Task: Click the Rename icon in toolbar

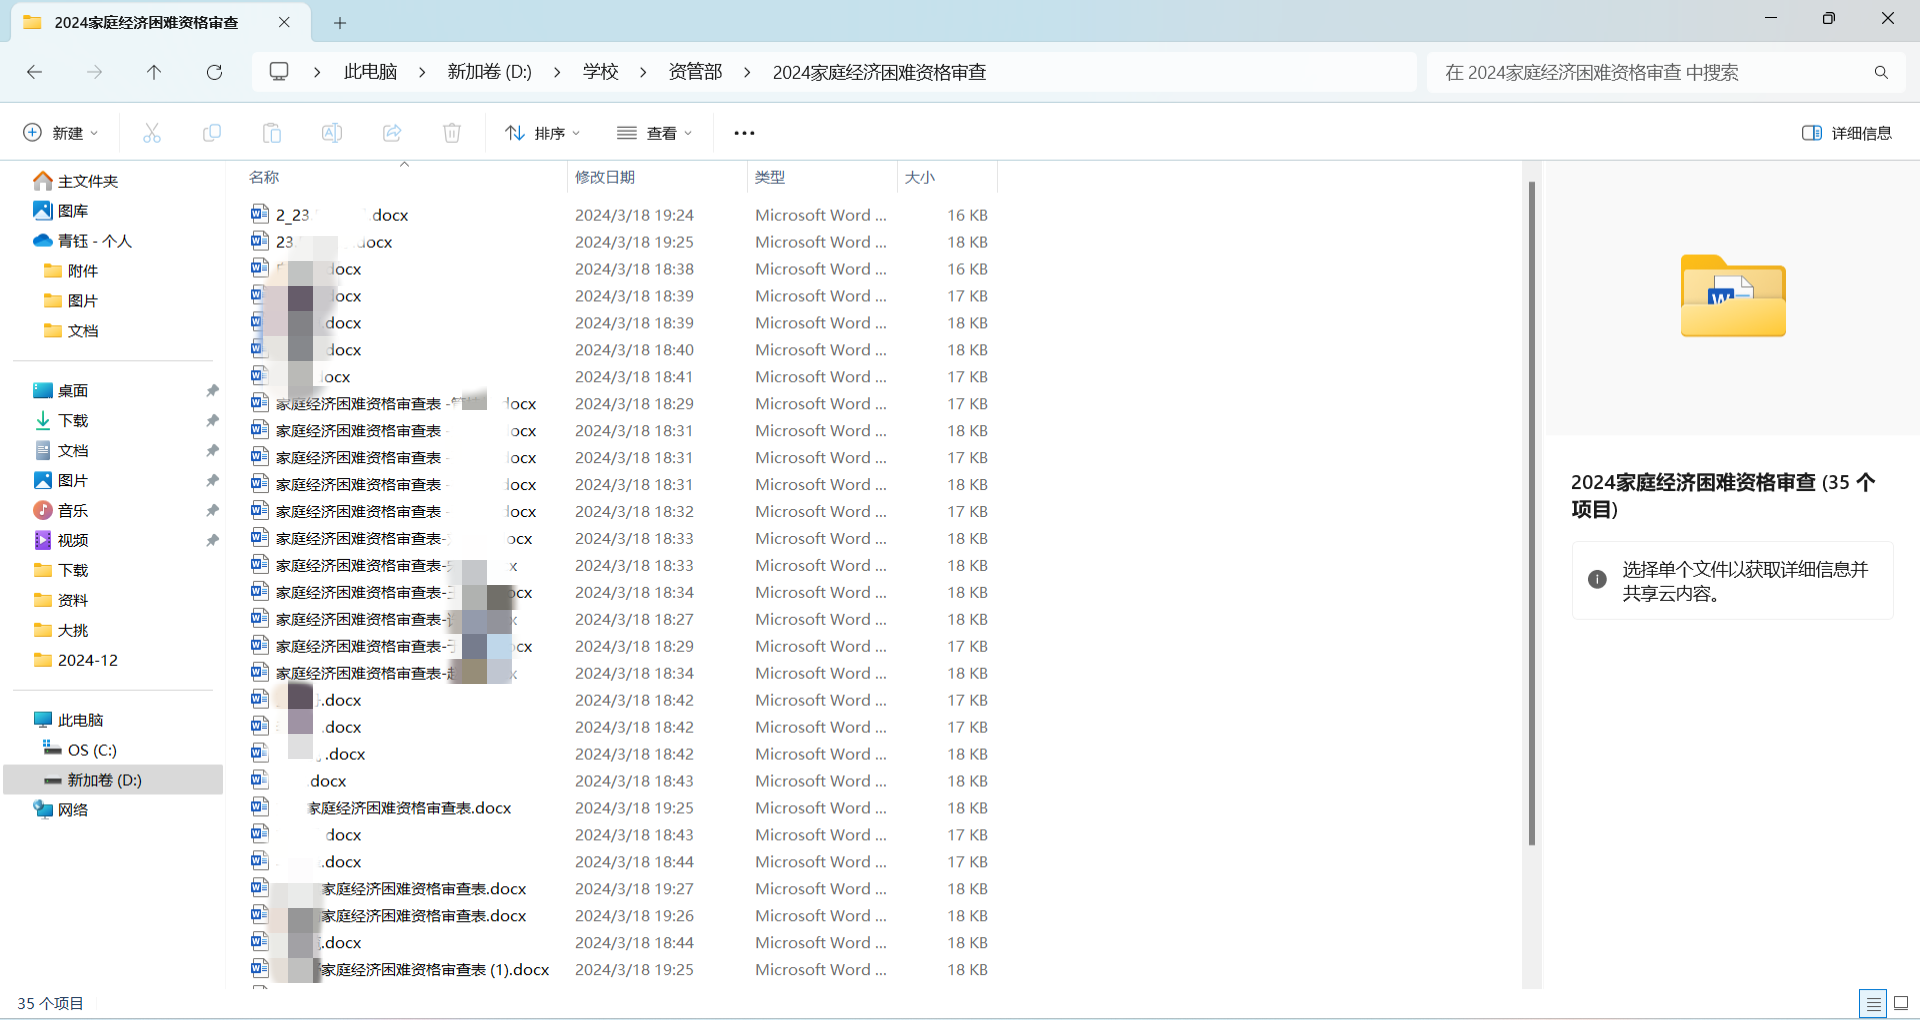Action: [332, 133]
